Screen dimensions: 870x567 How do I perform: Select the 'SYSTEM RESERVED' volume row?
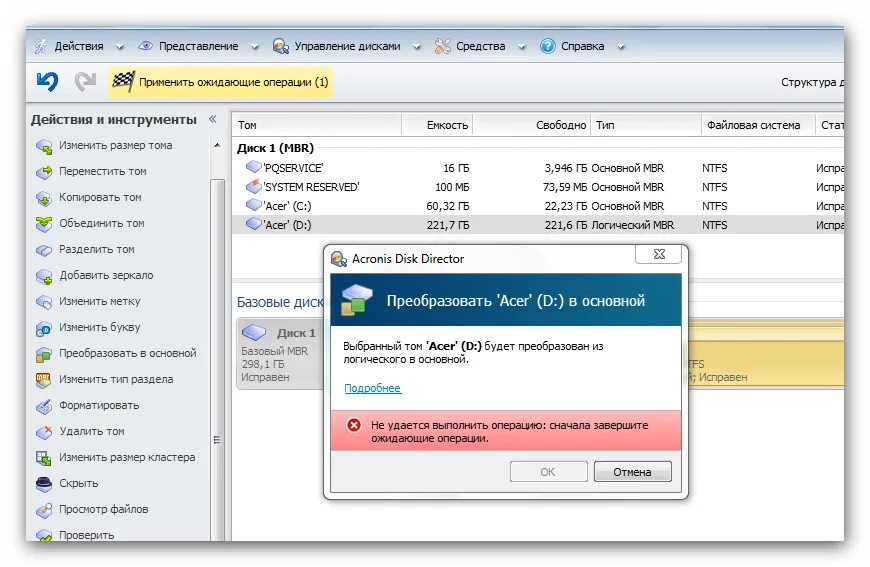pyautogui.click(x=538, y=187)
